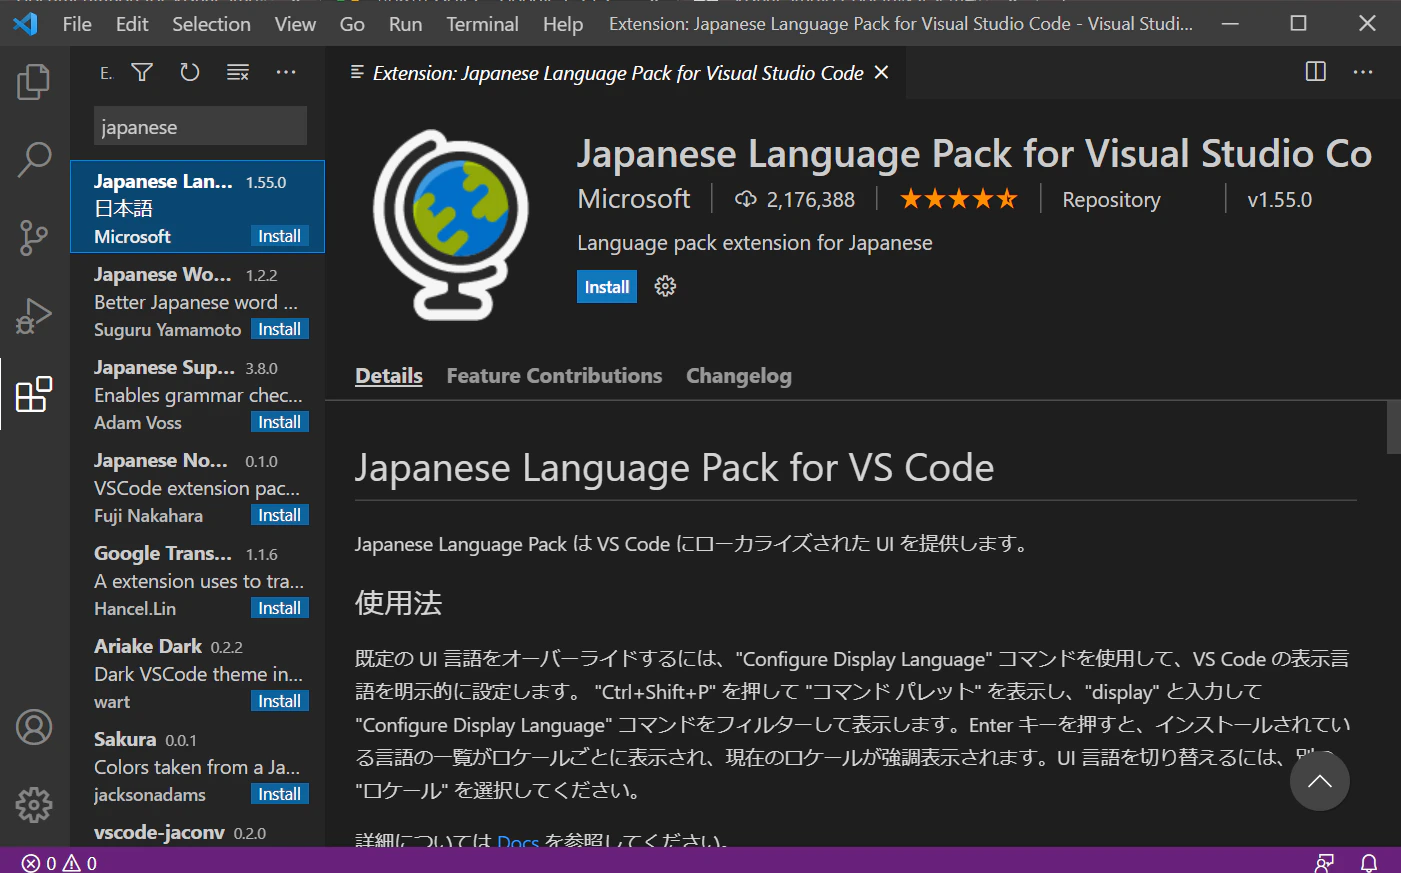Click the details page vertical scrollbar

1394,427
